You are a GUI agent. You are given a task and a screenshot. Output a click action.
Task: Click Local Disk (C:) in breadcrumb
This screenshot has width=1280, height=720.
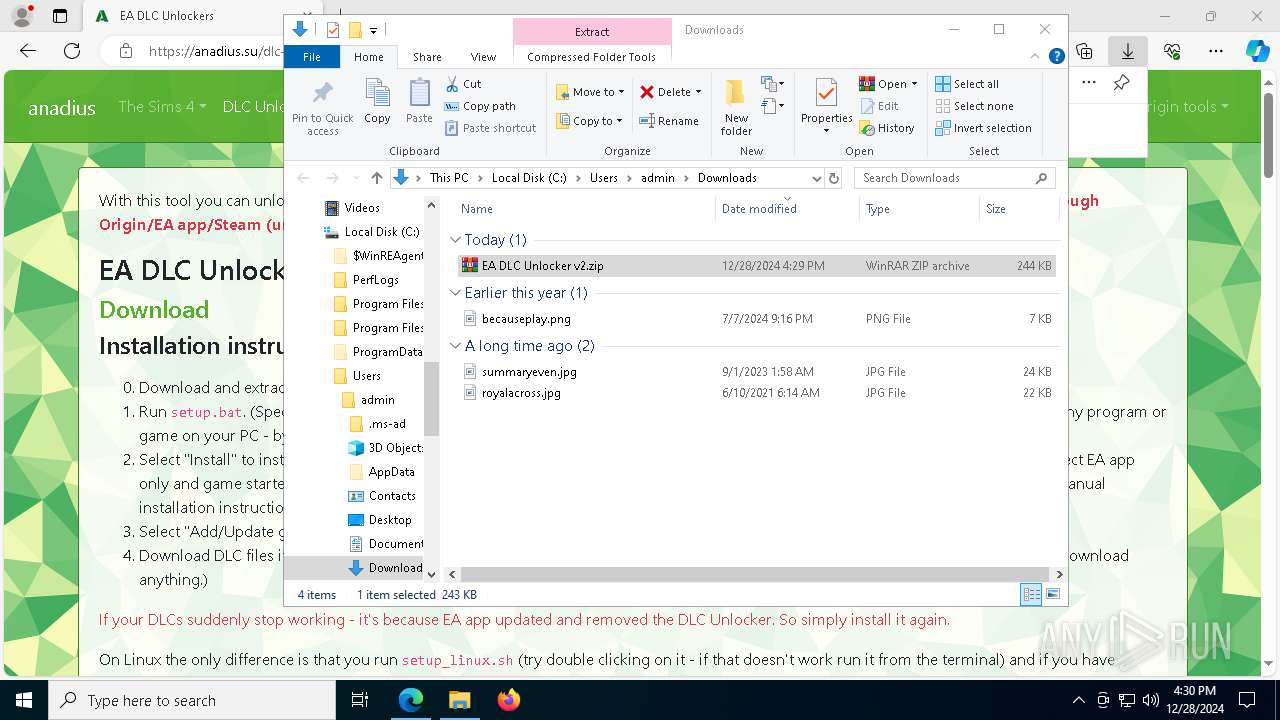coord(529,178)
